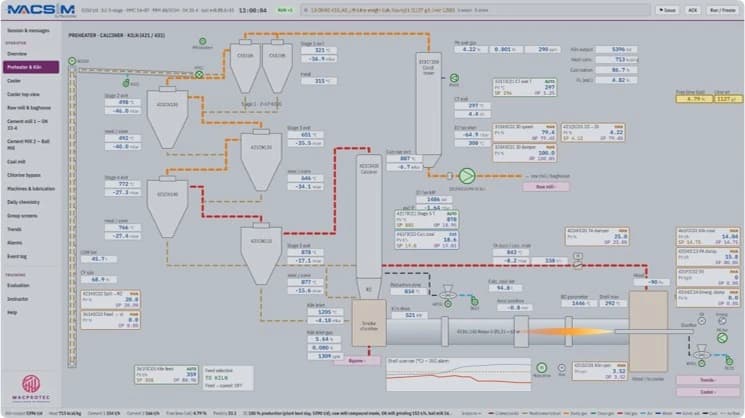Click the pink Raw mill navigation button
The height and width of the screenshot is (418, 745).
pos(546,187)
